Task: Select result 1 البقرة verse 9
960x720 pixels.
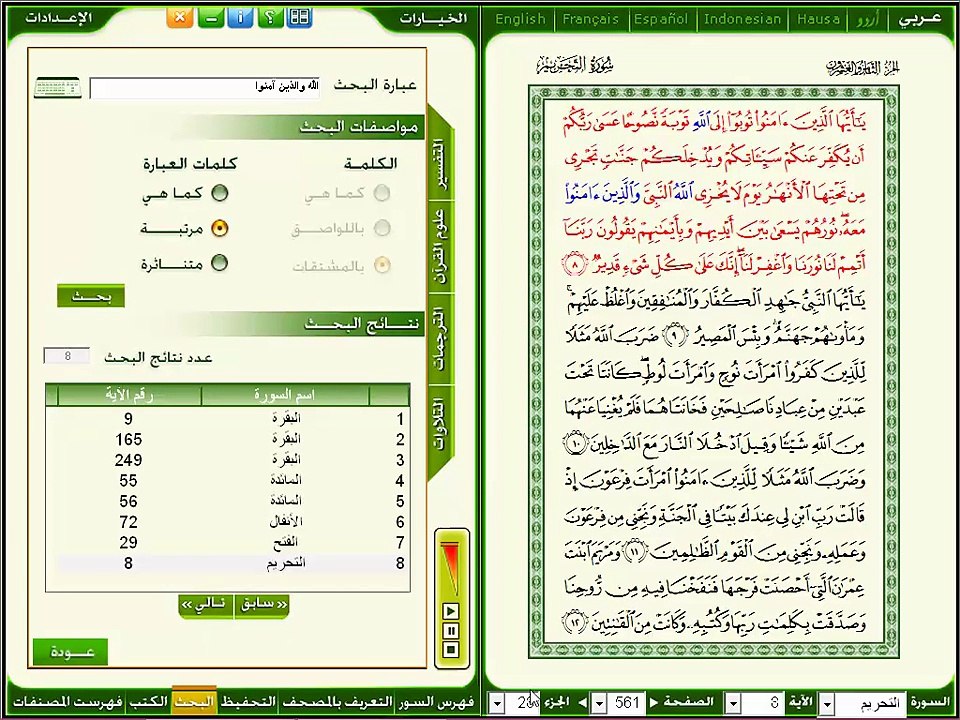Action: click(228, 419)
